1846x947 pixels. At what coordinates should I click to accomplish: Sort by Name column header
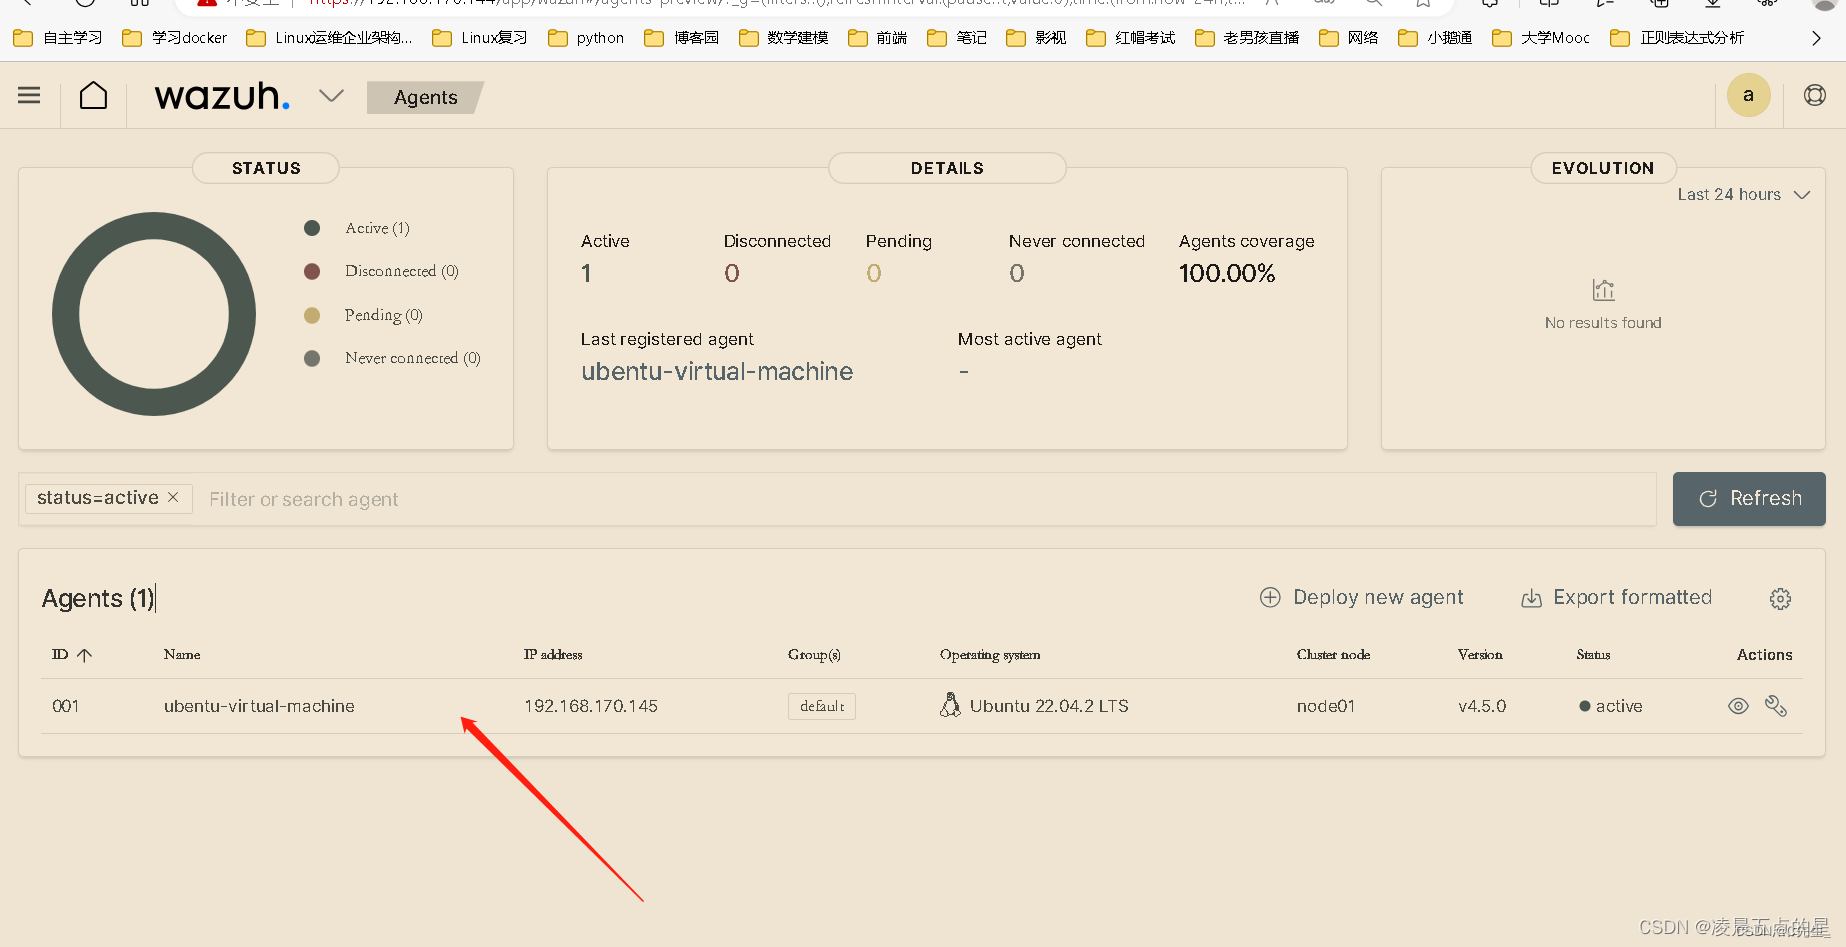(182, 654)
